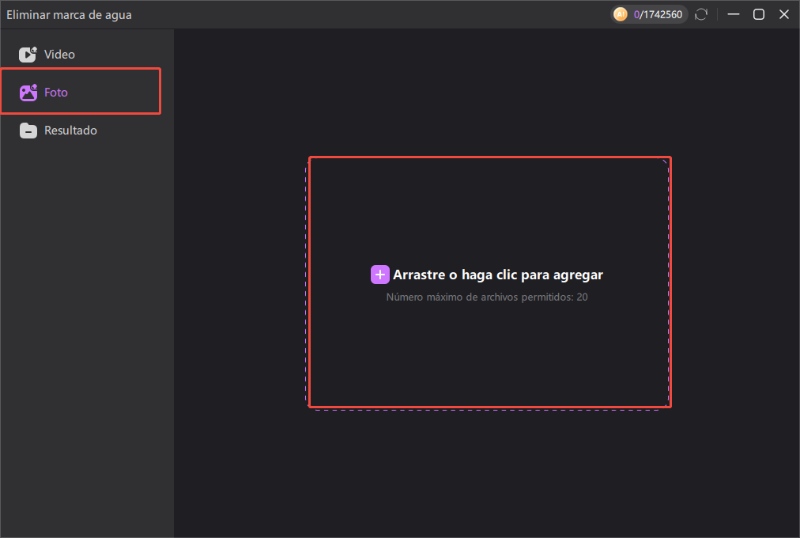
Task: Open the Video tab label
Action: click(59, 55)
